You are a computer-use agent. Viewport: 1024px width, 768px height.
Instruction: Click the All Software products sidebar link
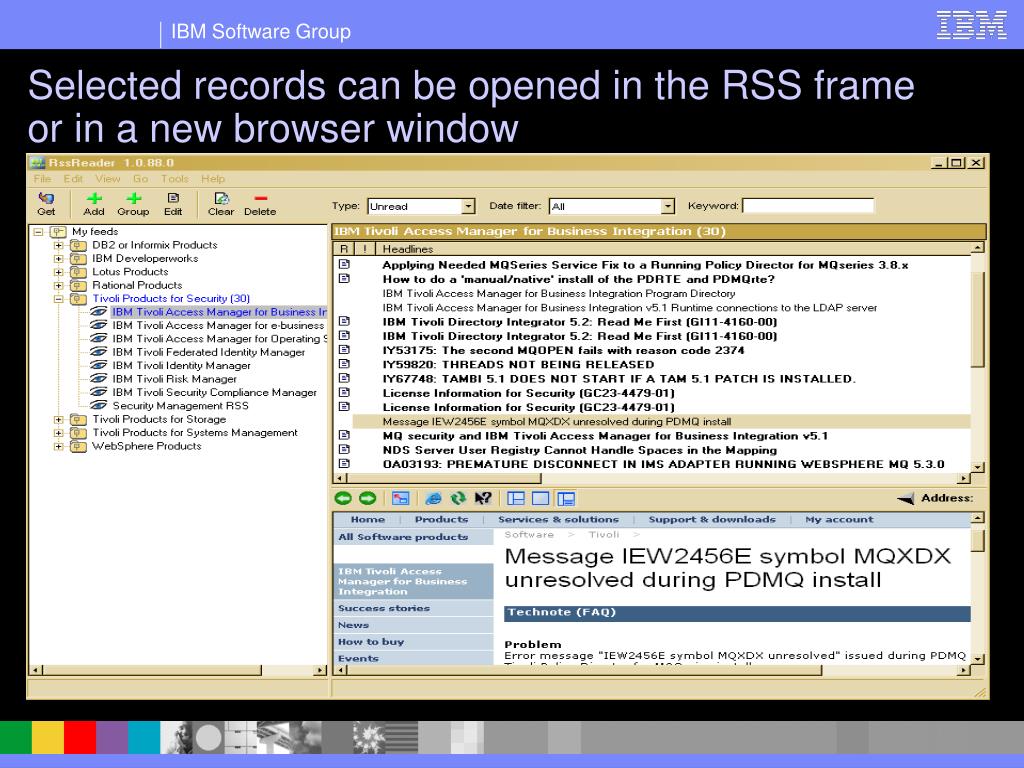click(x=403, y=537)
